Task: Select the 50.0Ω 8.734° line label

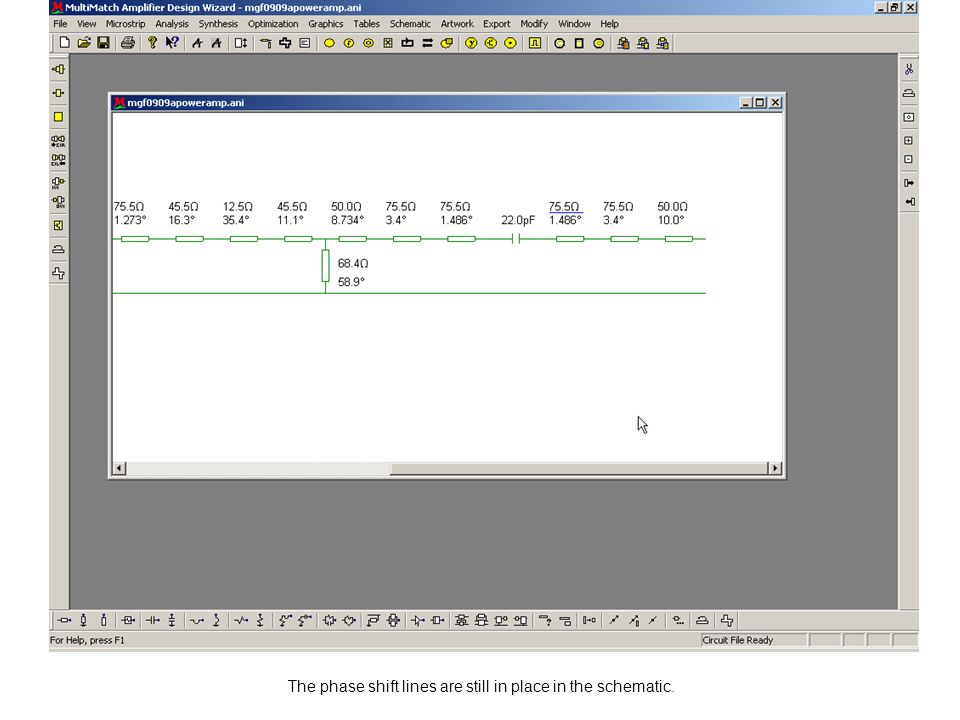Action: pos(347,213)
